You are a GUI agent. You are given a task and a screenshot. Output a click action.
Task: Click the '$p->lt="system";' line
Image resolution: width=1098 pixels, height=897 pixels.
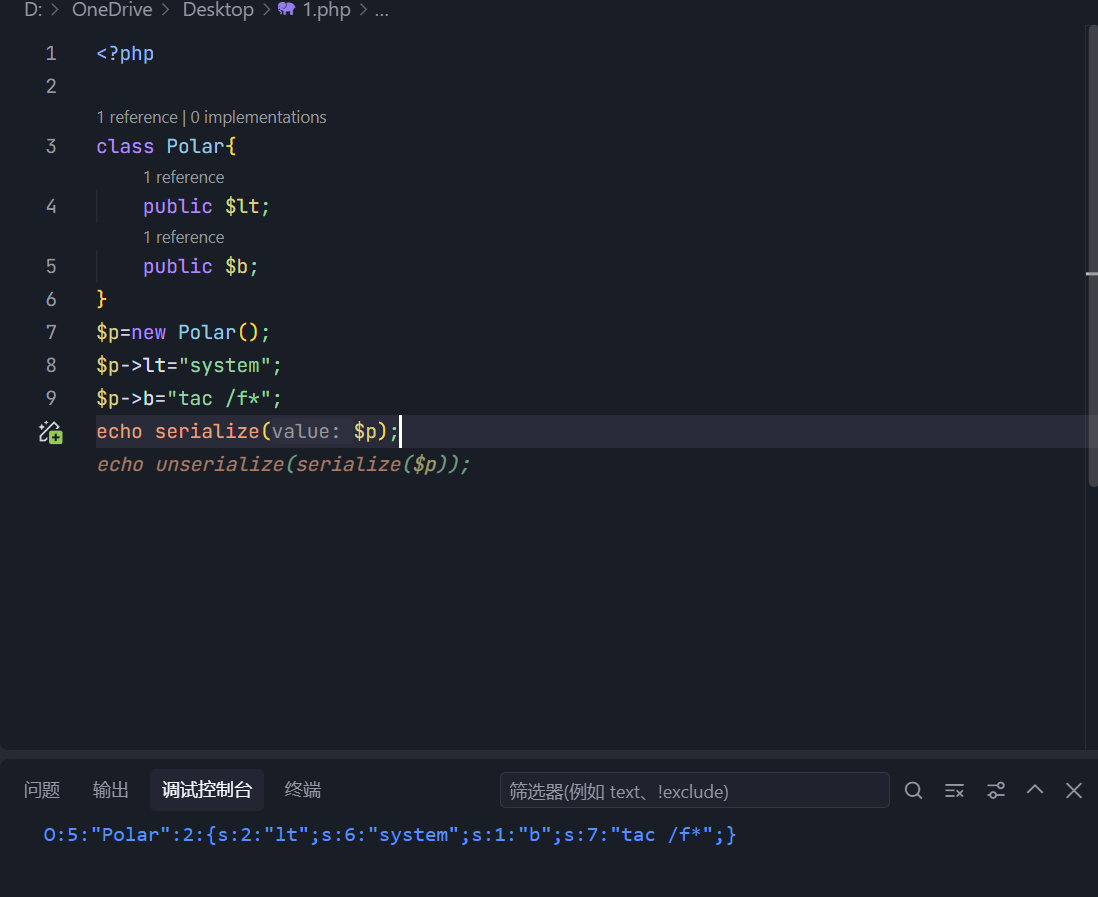(x=189, y=366)
